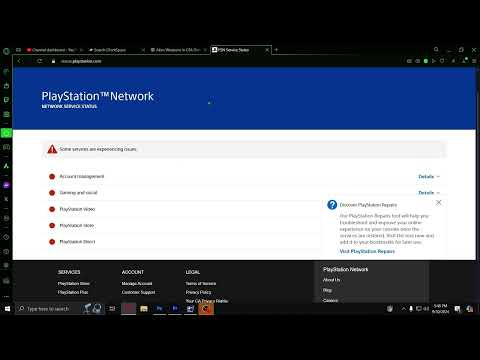Reload the page with the refresh icon

tap(39, 61)
